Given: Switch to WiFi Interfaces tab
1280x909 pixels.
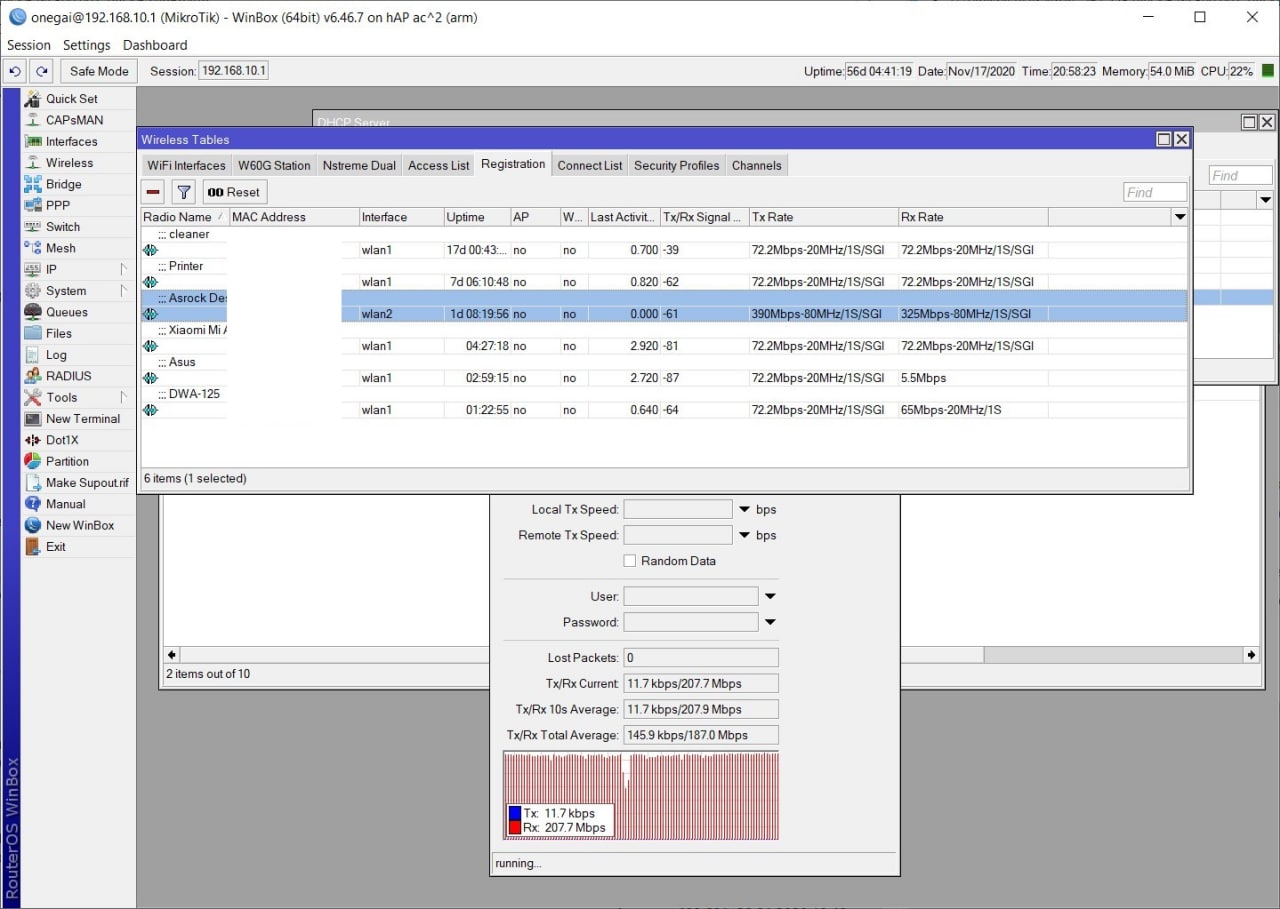Looking at the screenshot, I should (x=186, y=165).
